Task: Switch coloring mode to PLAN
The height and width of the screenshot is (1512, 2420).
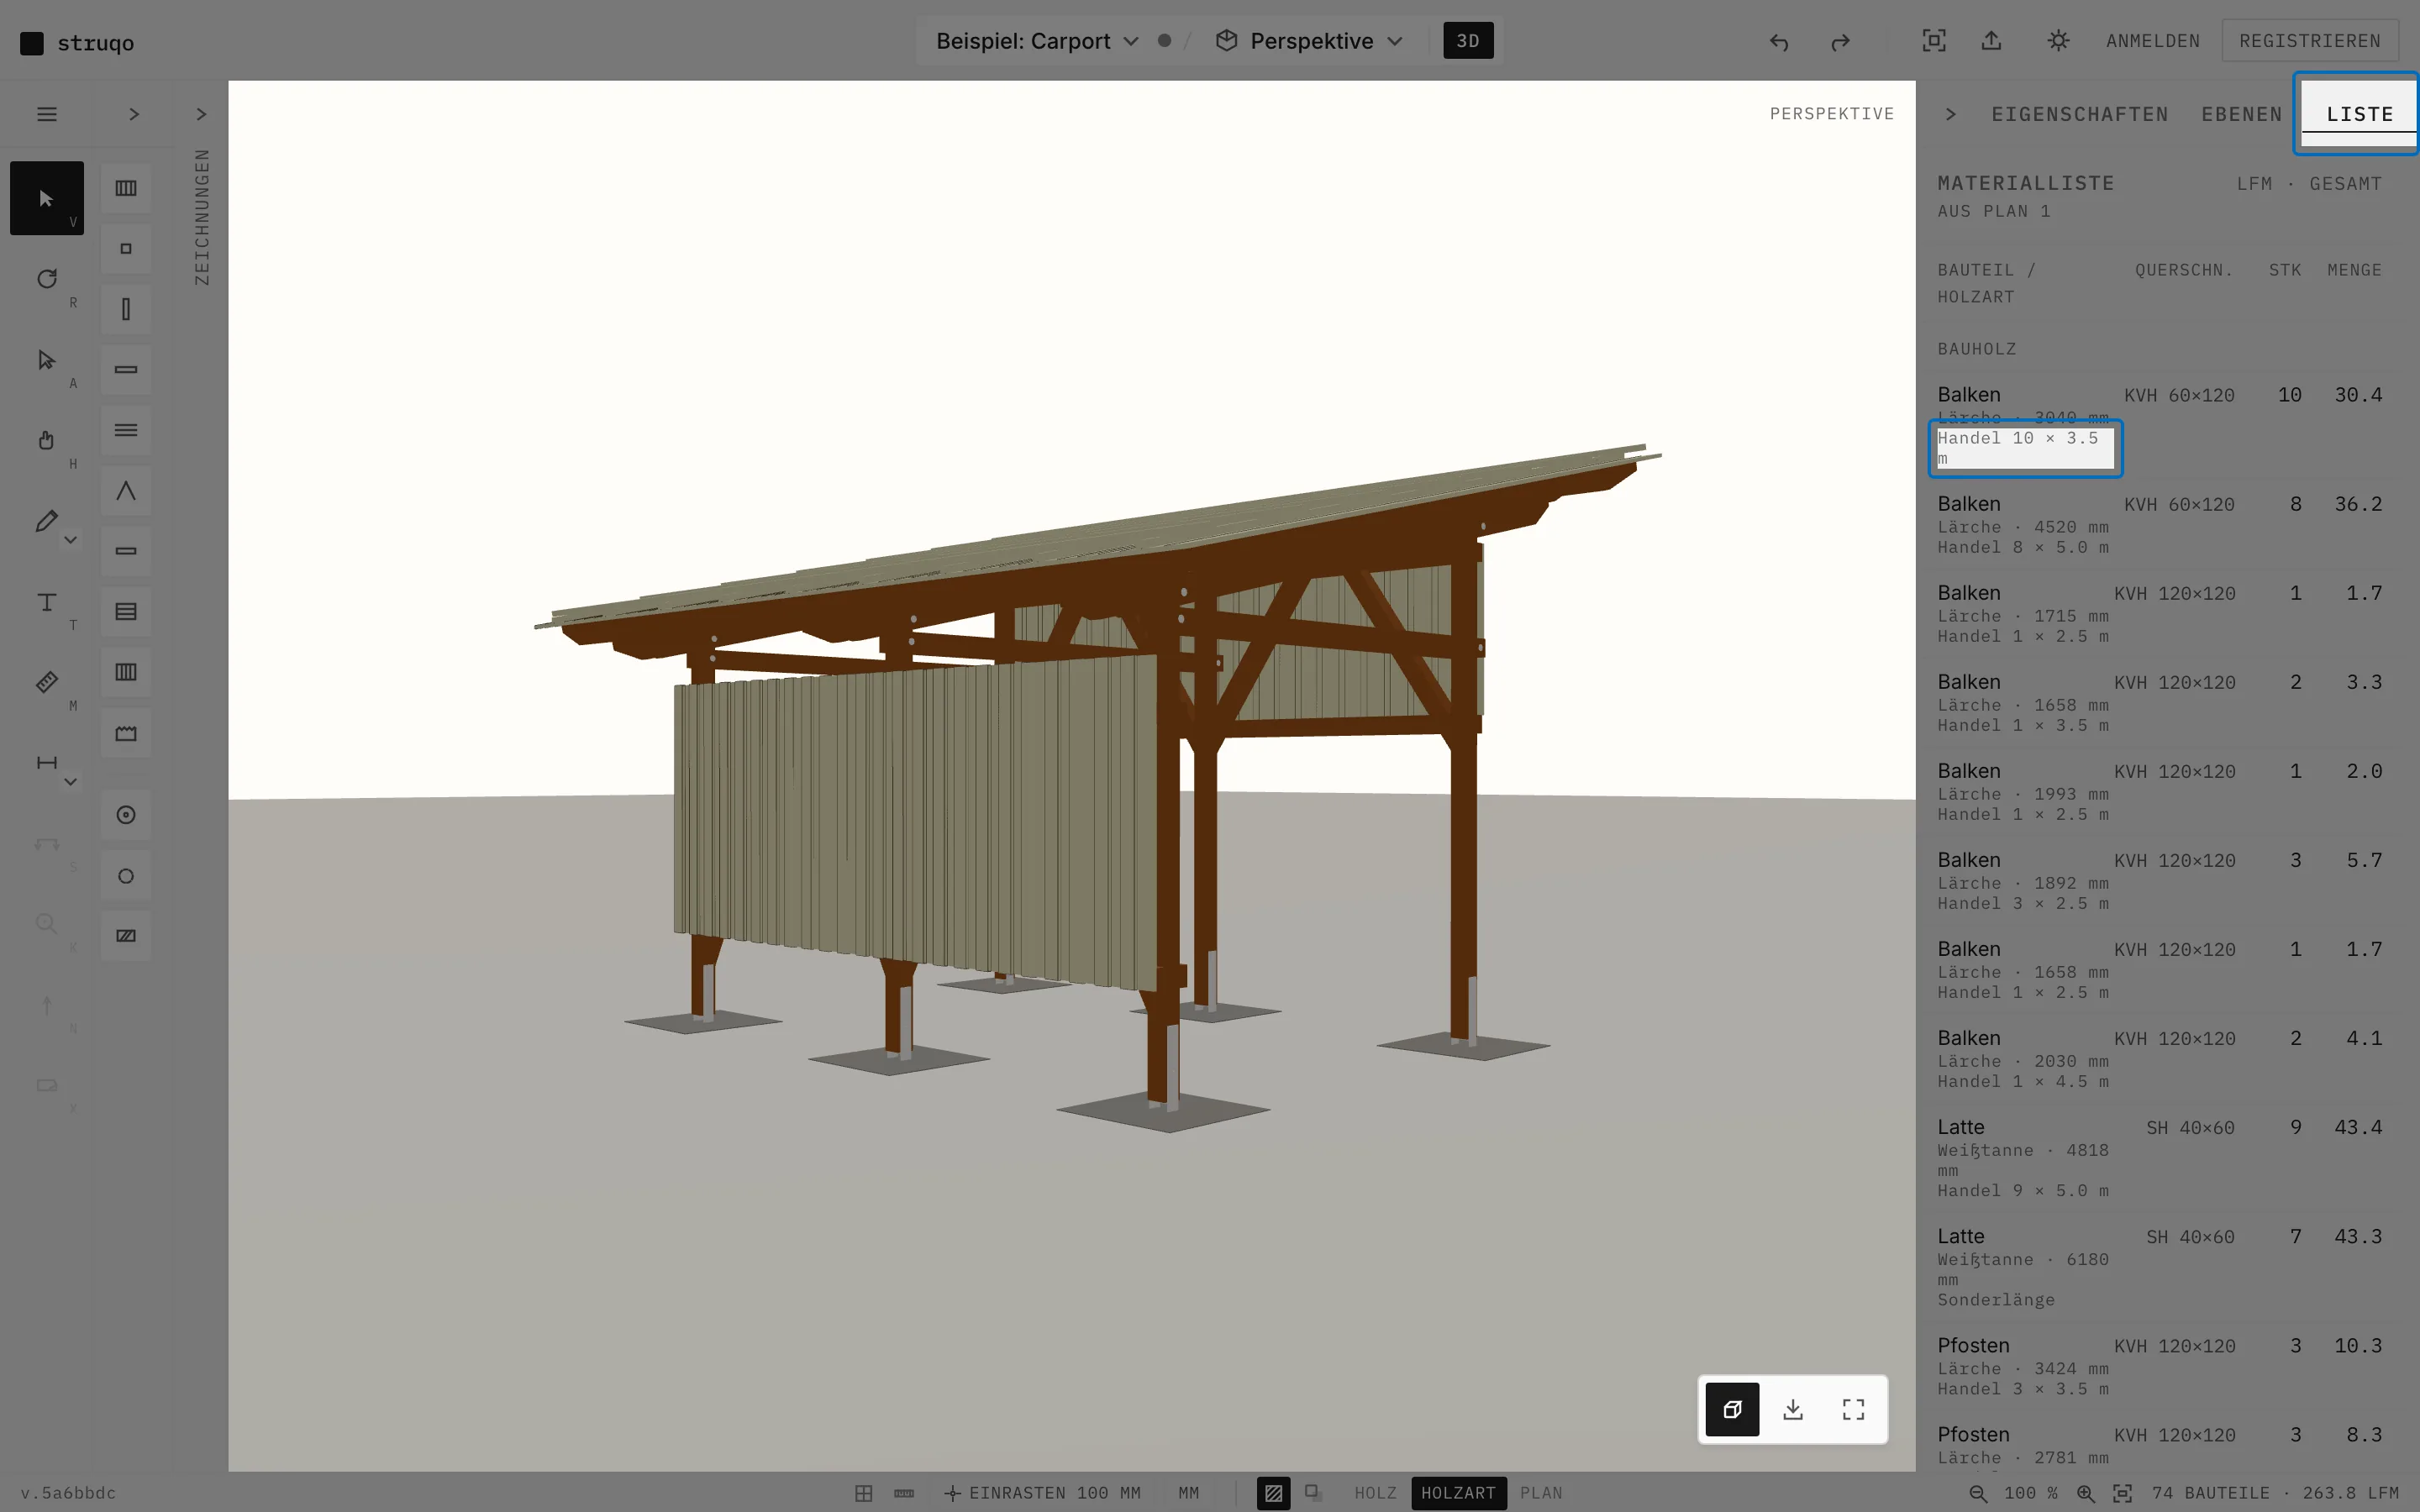Action: pyautogui.click(x=1541, y=1493)
